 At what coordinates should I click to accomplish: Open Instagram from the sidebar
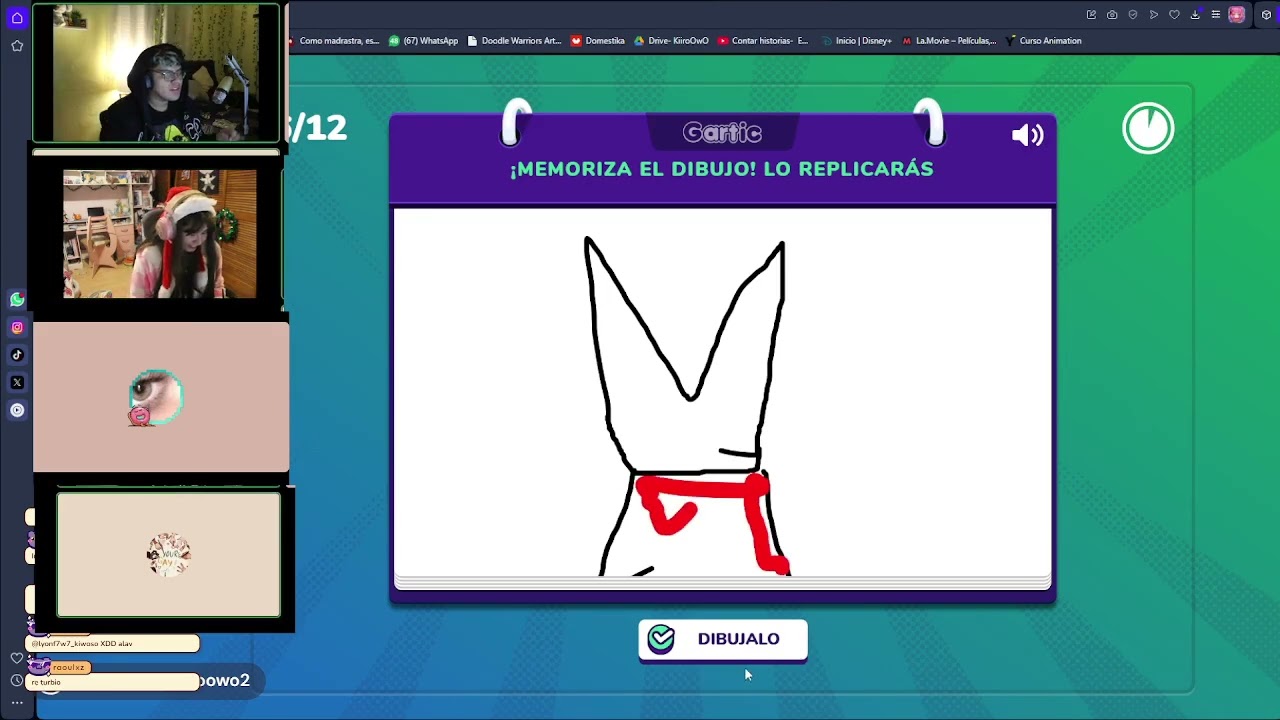tap(17, 327)
